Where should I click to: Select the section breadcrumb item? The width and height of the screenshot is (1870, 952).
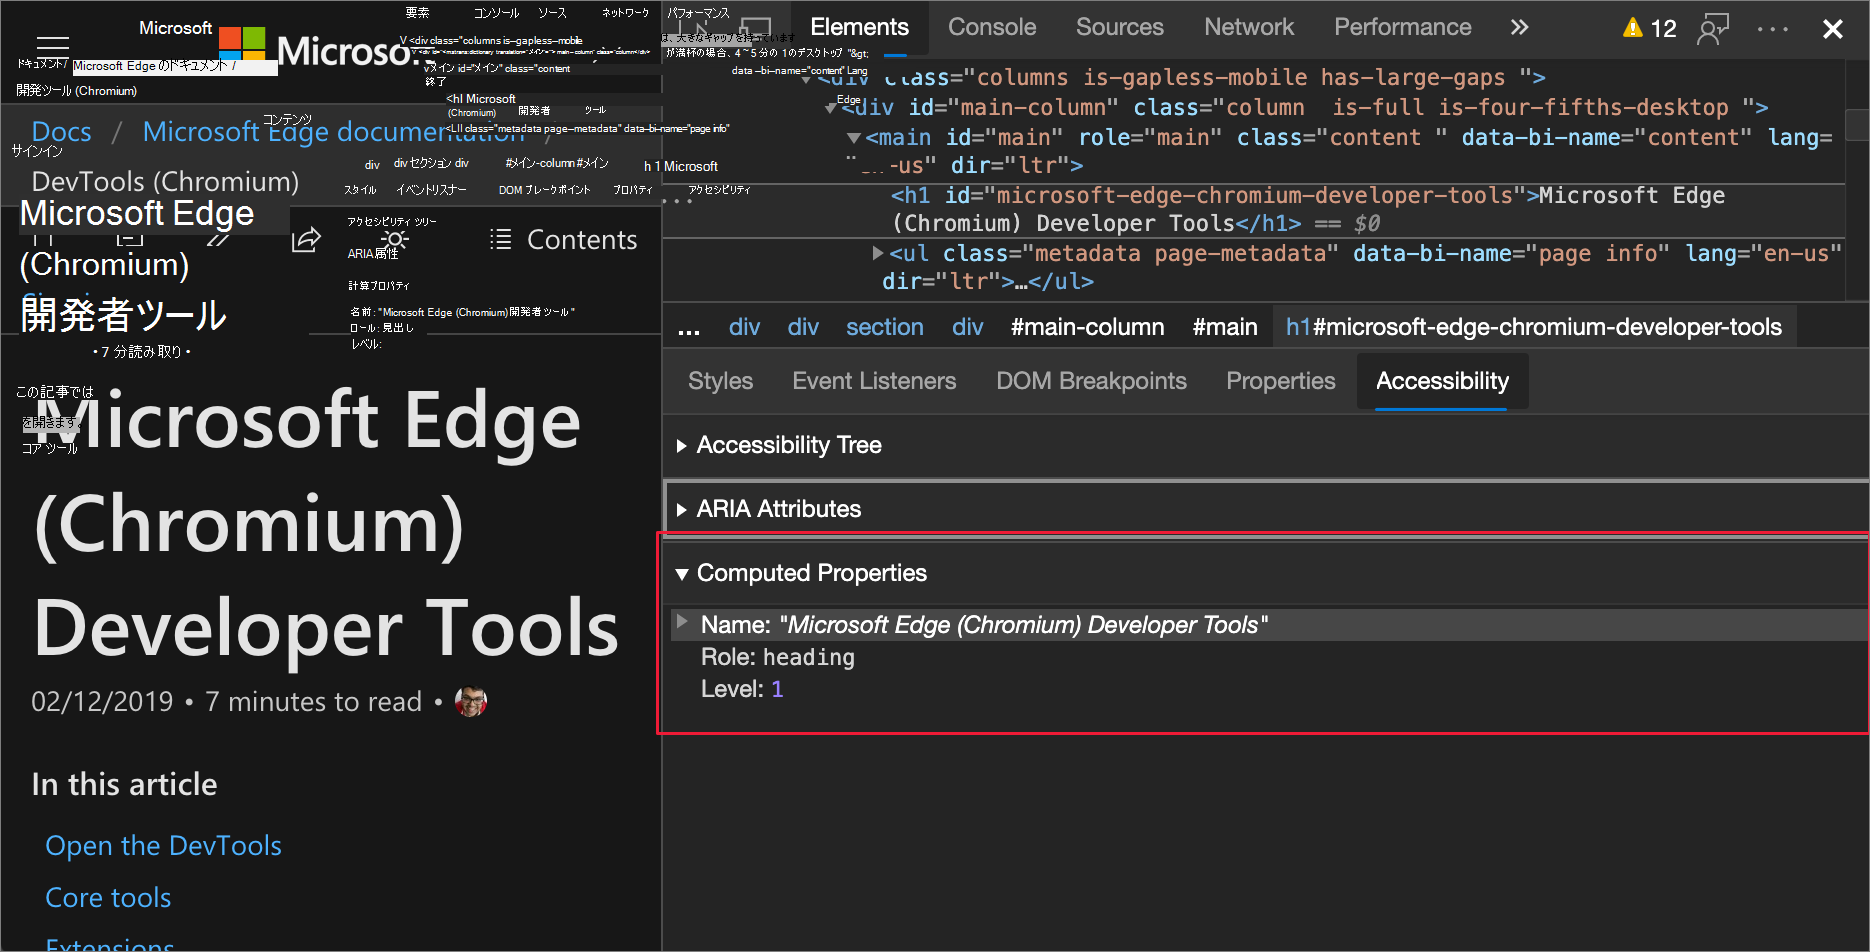pos(885,327)
